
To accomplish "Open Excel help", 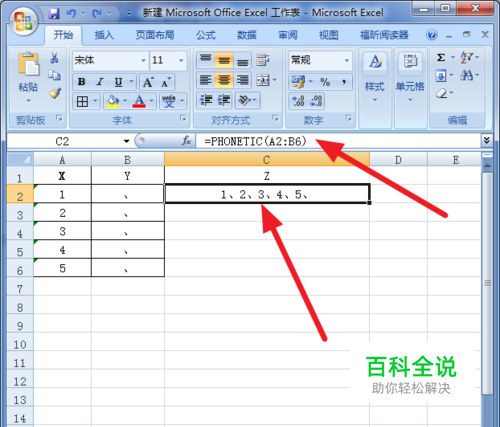I will click(432, 35).
